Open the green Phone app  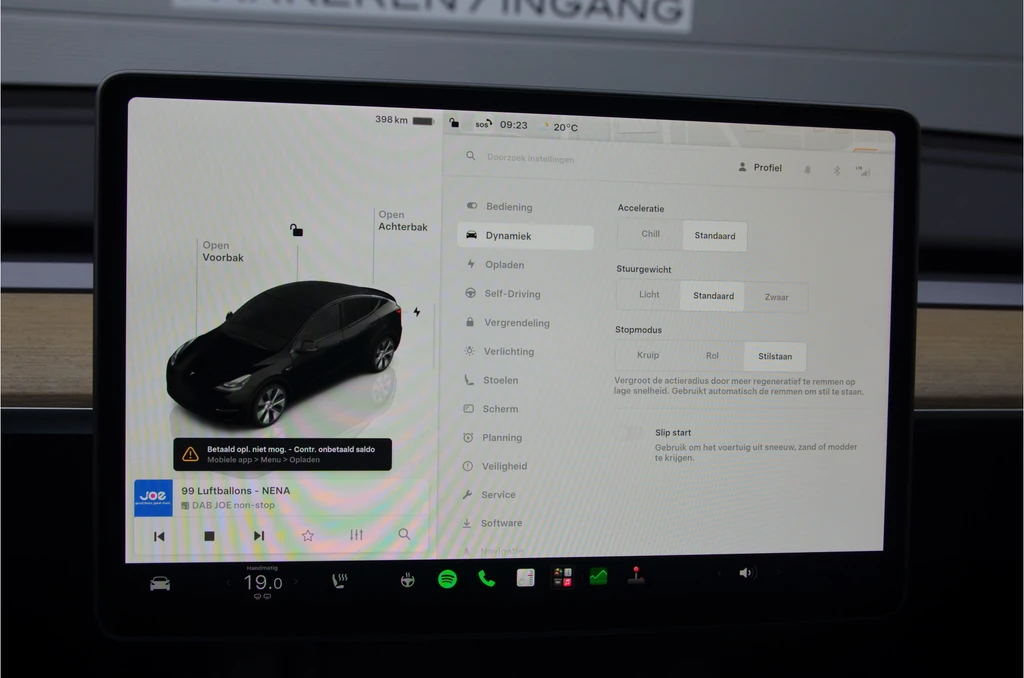pyautogui.click(x=487, y=578)
